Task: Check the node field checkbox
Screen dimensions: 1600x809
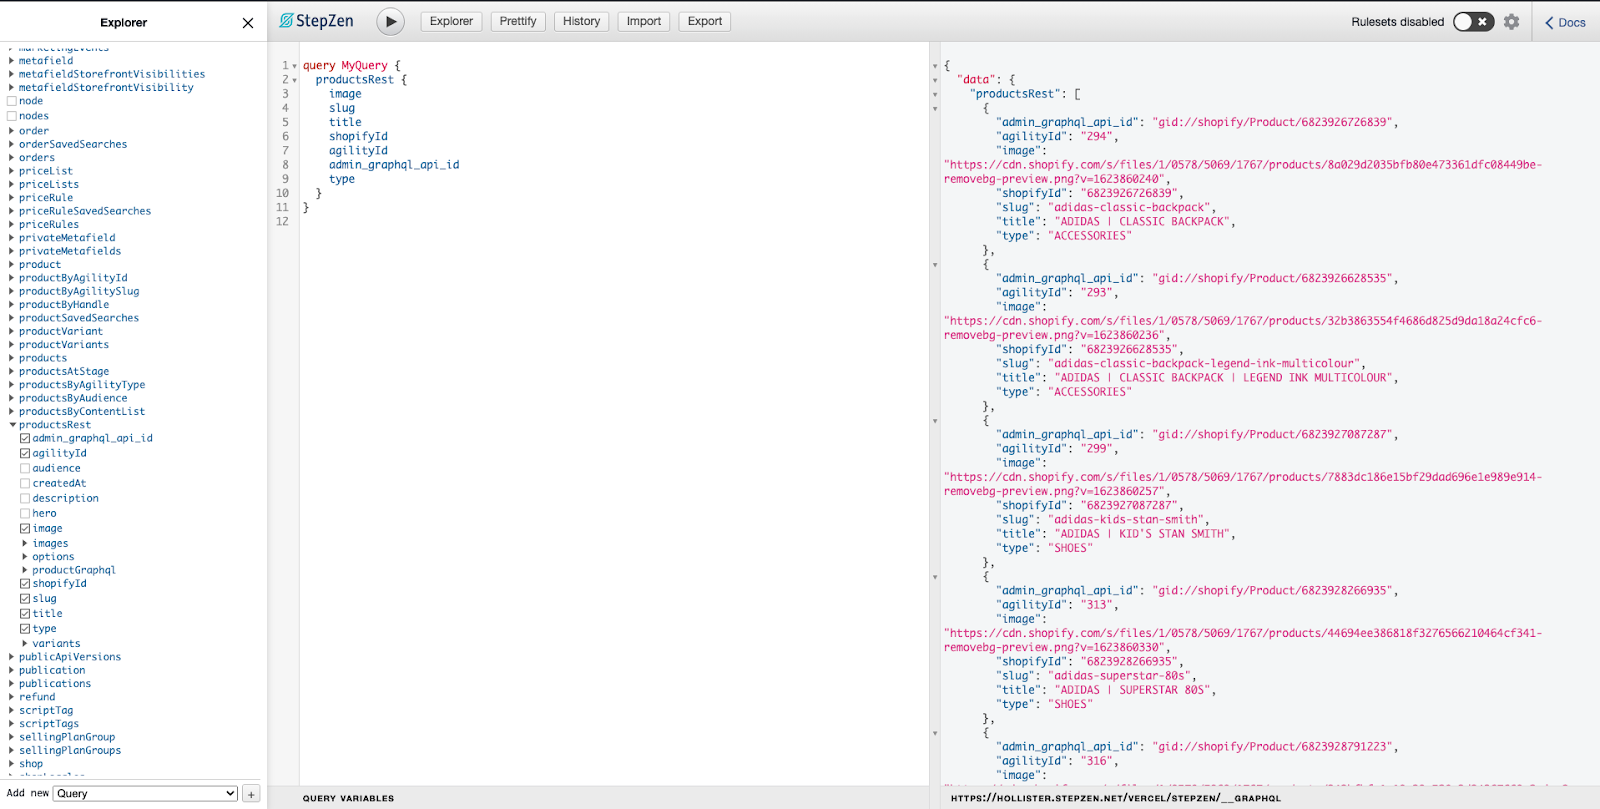Action: point(12,101)
